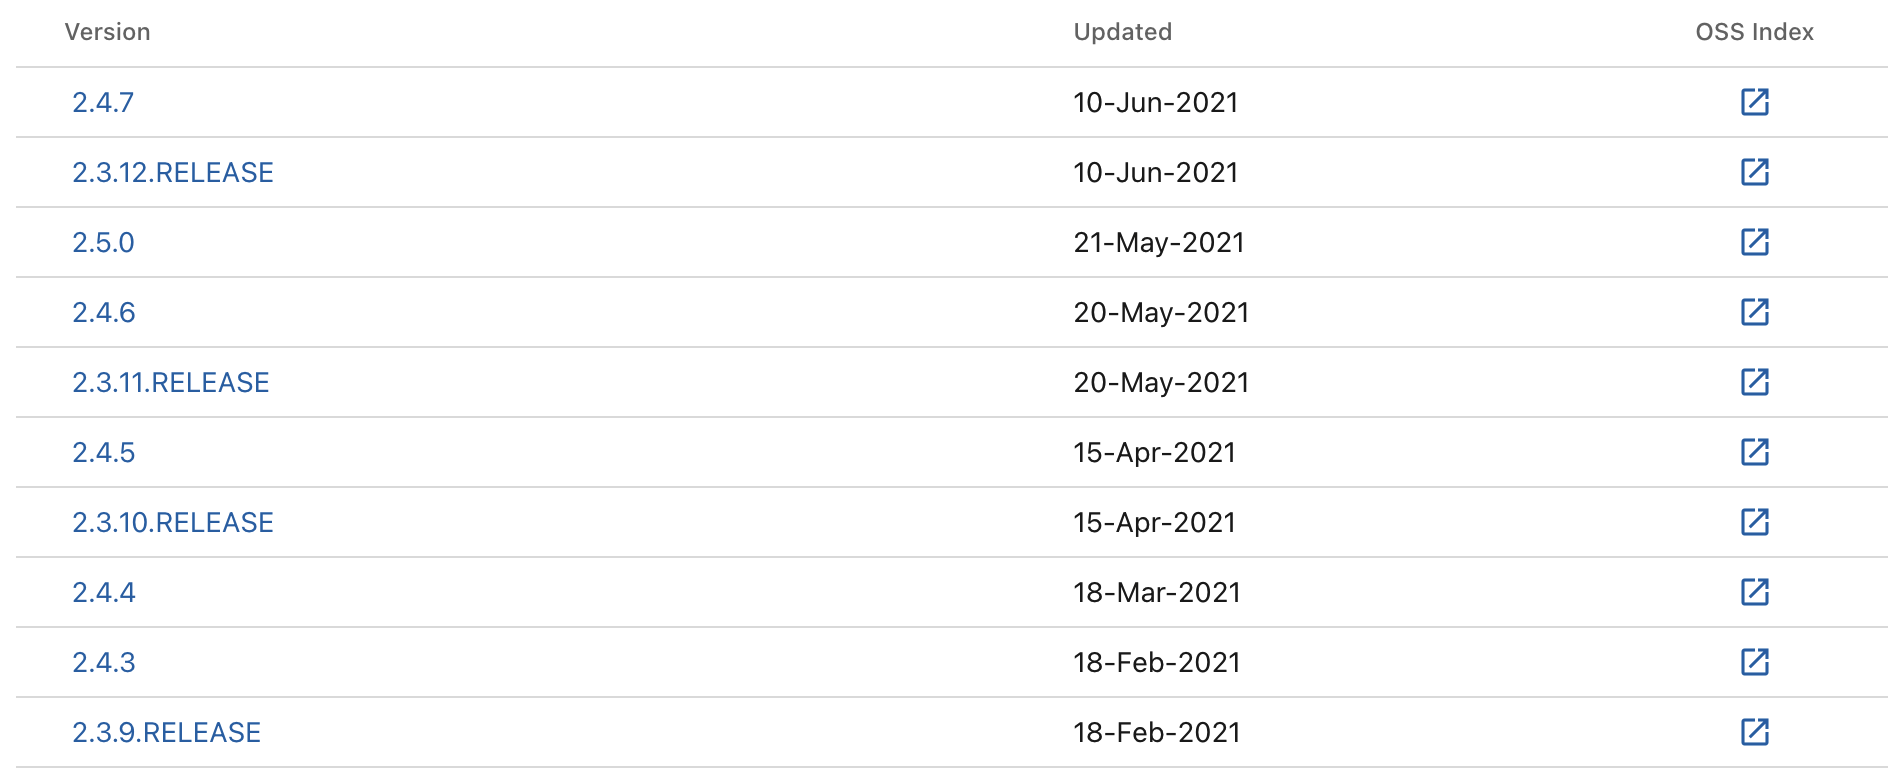Open the 2.3.11.RELEASE version link
Screen dimensions: 1888x778
coord(171,382)
